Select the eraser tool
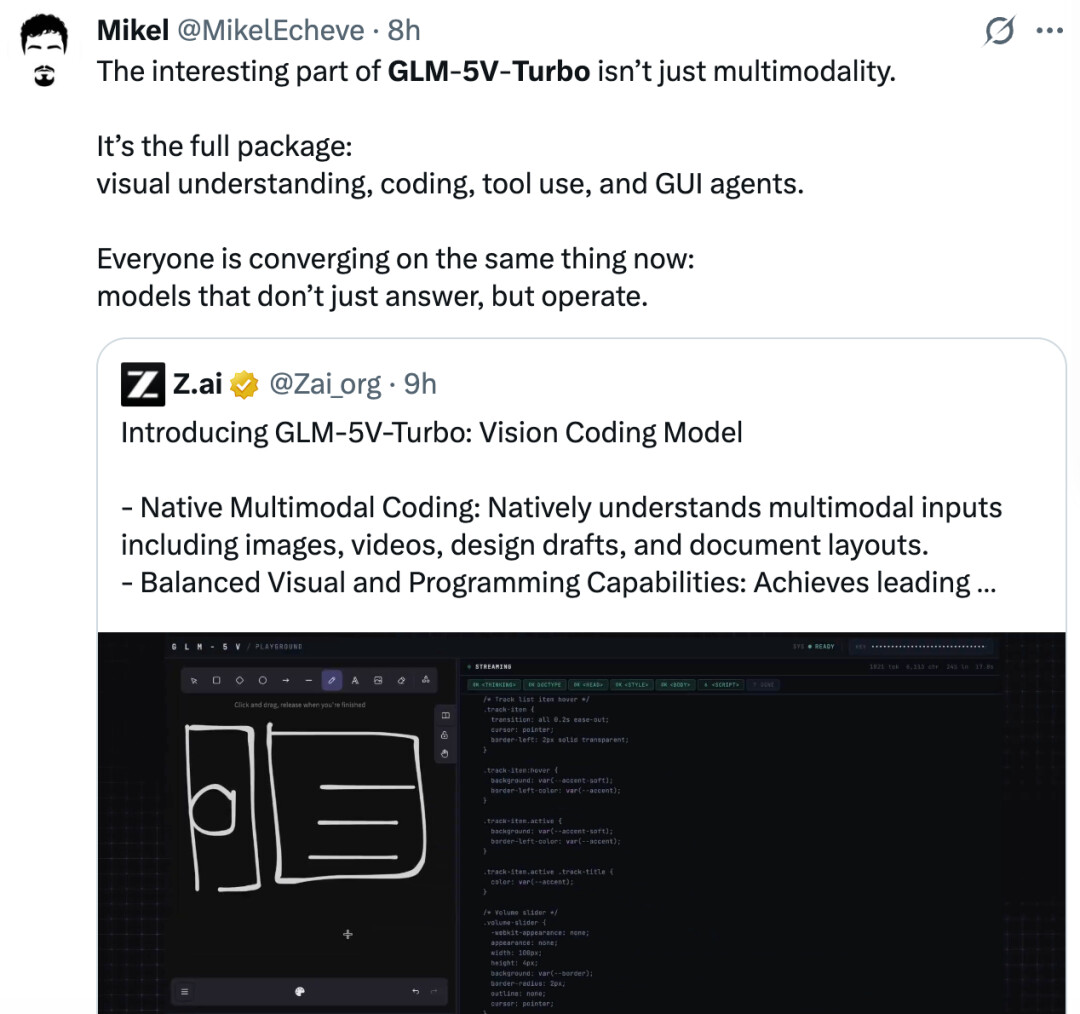The image size is (1080, 1014). [x=401, y=680]
